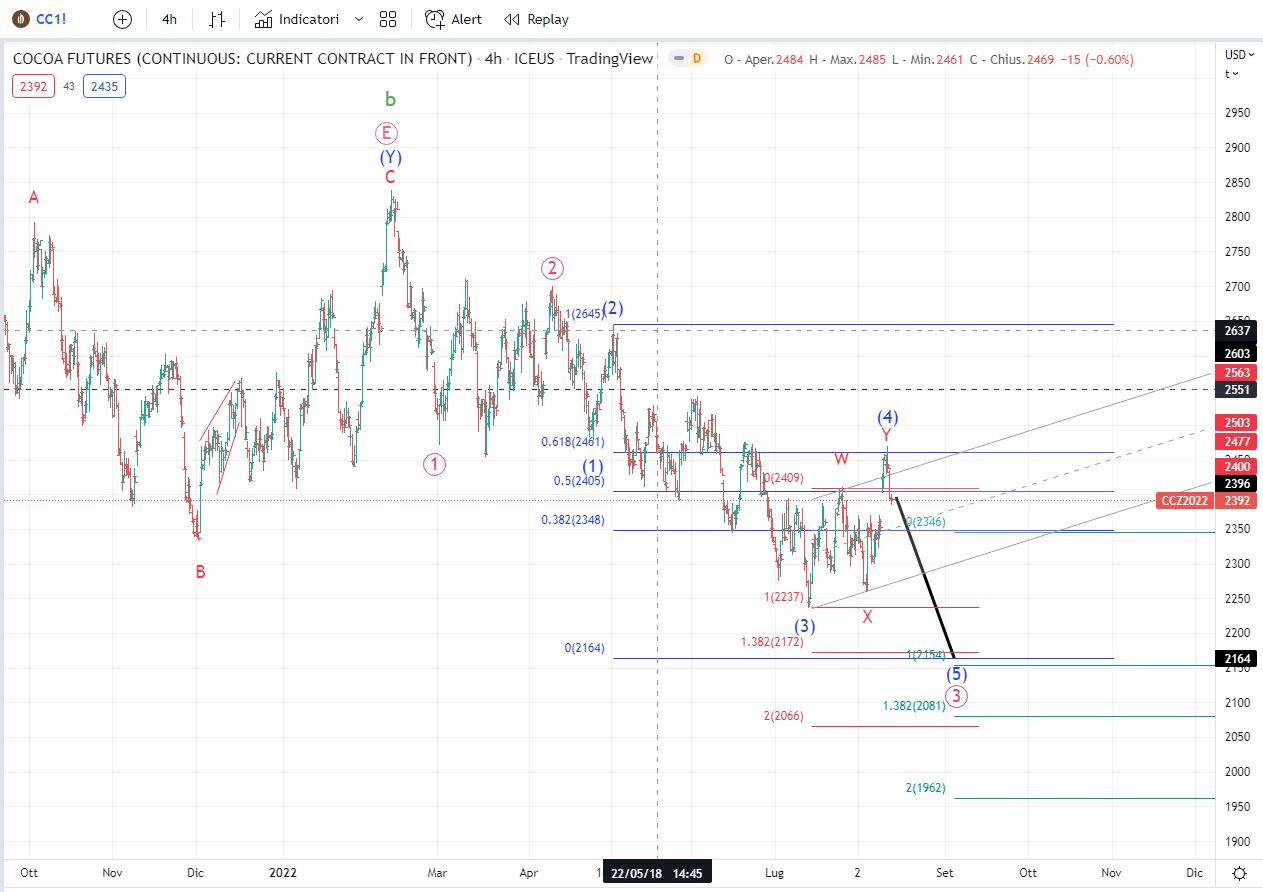Expand the unit 't' dropdown

(1232, 73)
